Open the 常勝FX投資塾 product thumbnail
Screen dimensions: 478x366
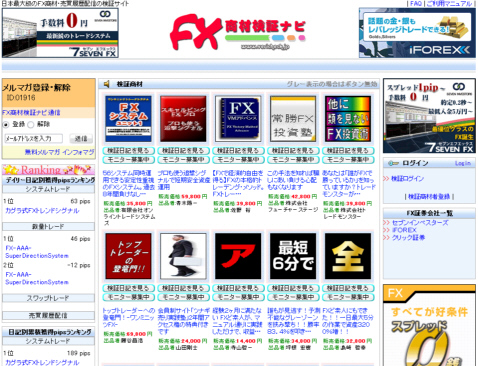pyautogui.click(x=293, y=119)
